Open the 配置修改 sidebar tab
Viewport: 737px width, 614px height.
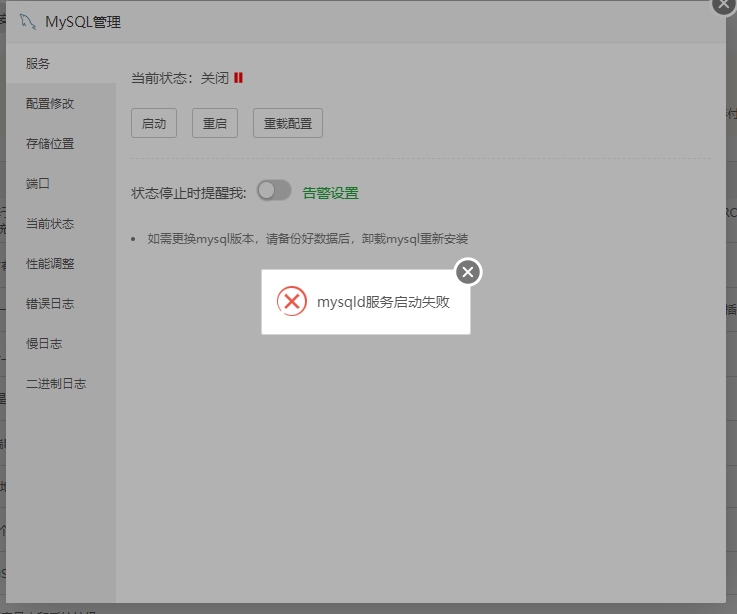click(x=61, y=103)
